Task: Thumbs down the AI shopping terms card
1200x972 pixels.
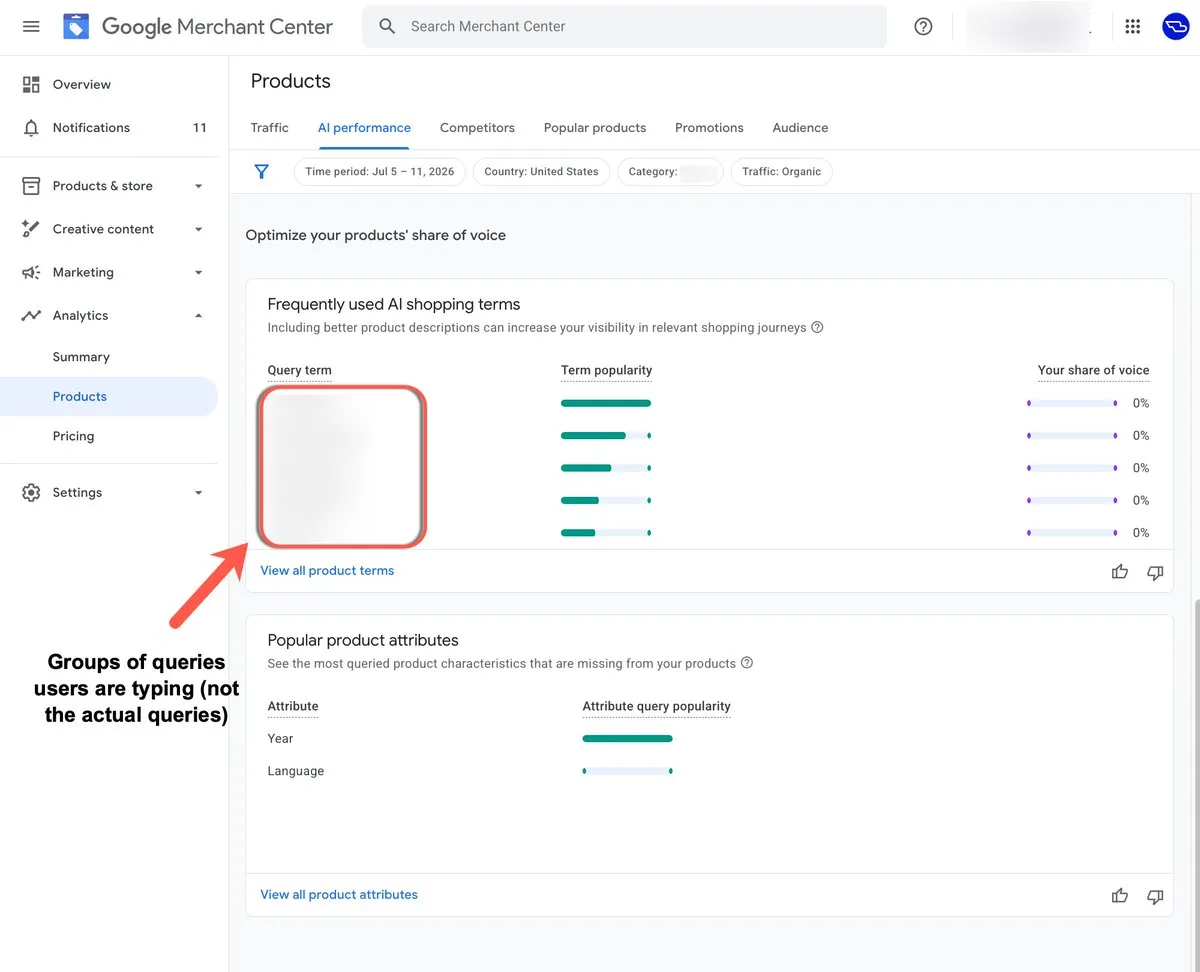Action: pyautogui.click(x=1155, y=572)
